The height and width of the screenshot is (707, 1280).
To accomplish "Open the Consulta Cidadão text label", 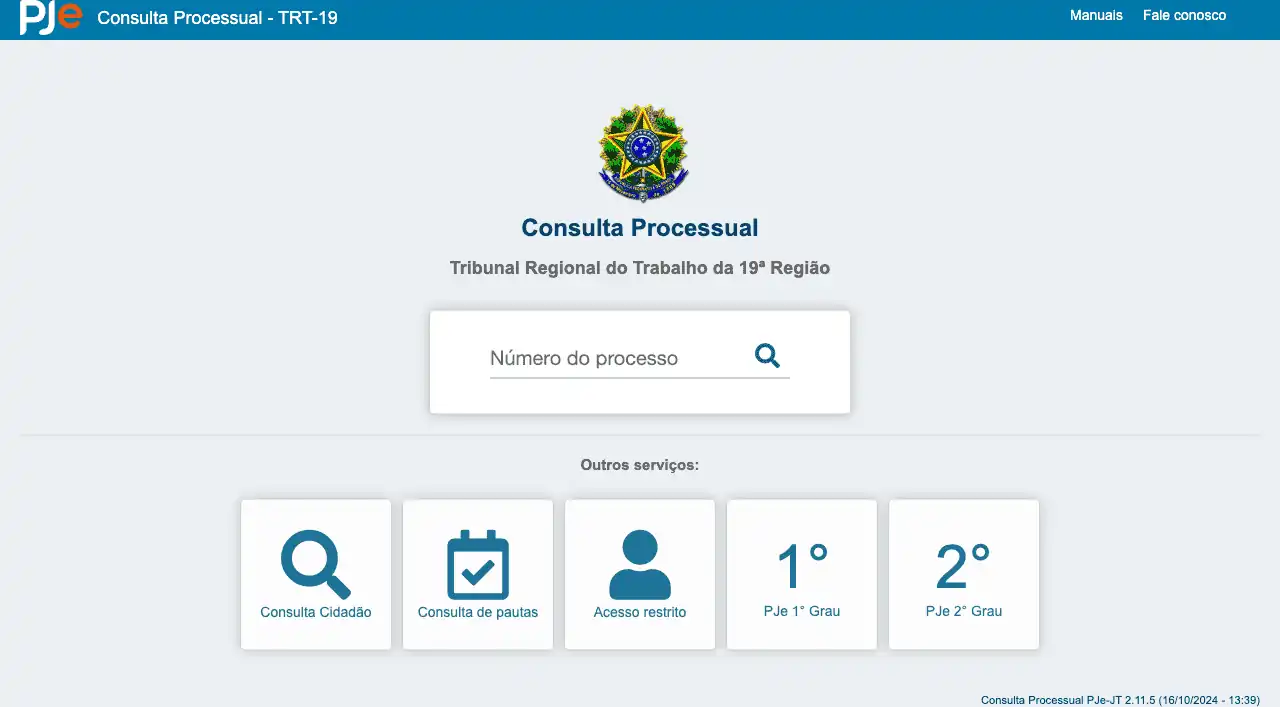I will 315,612.
